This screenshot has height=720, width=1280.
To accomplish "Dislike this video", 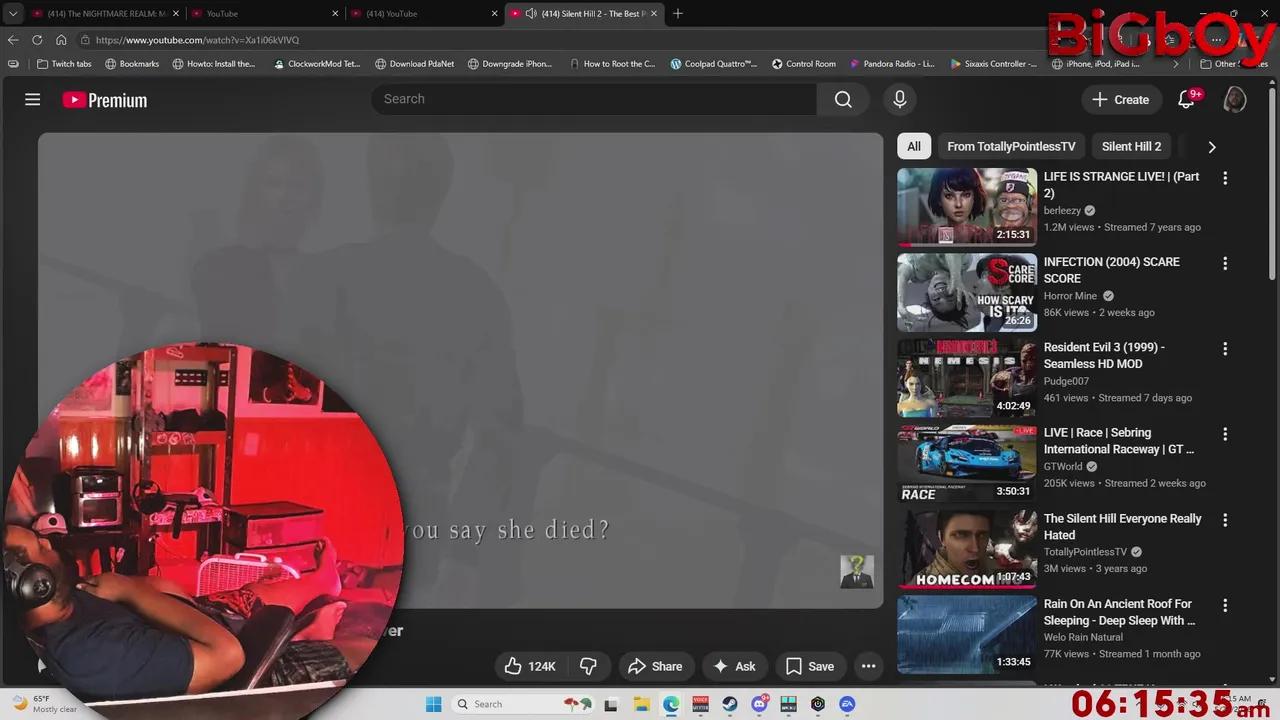I will tap(588, 666).
